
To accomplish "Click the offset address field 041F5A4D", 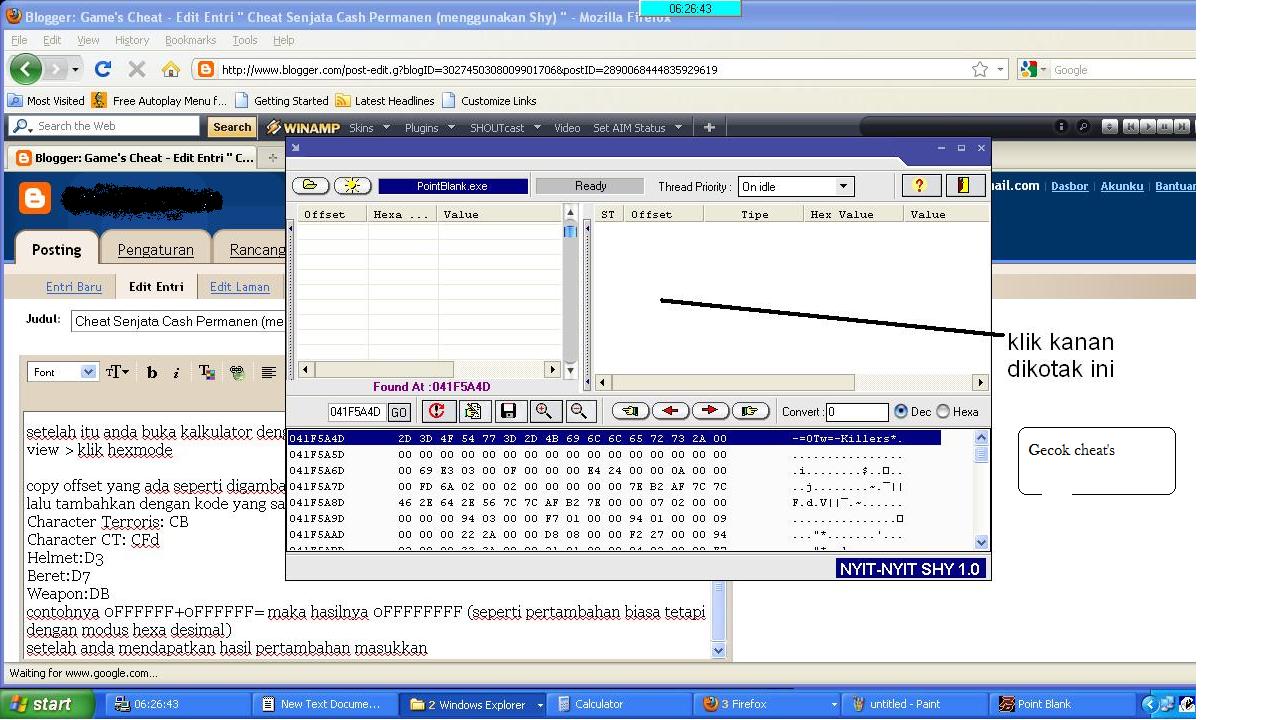I will [356, 412].
